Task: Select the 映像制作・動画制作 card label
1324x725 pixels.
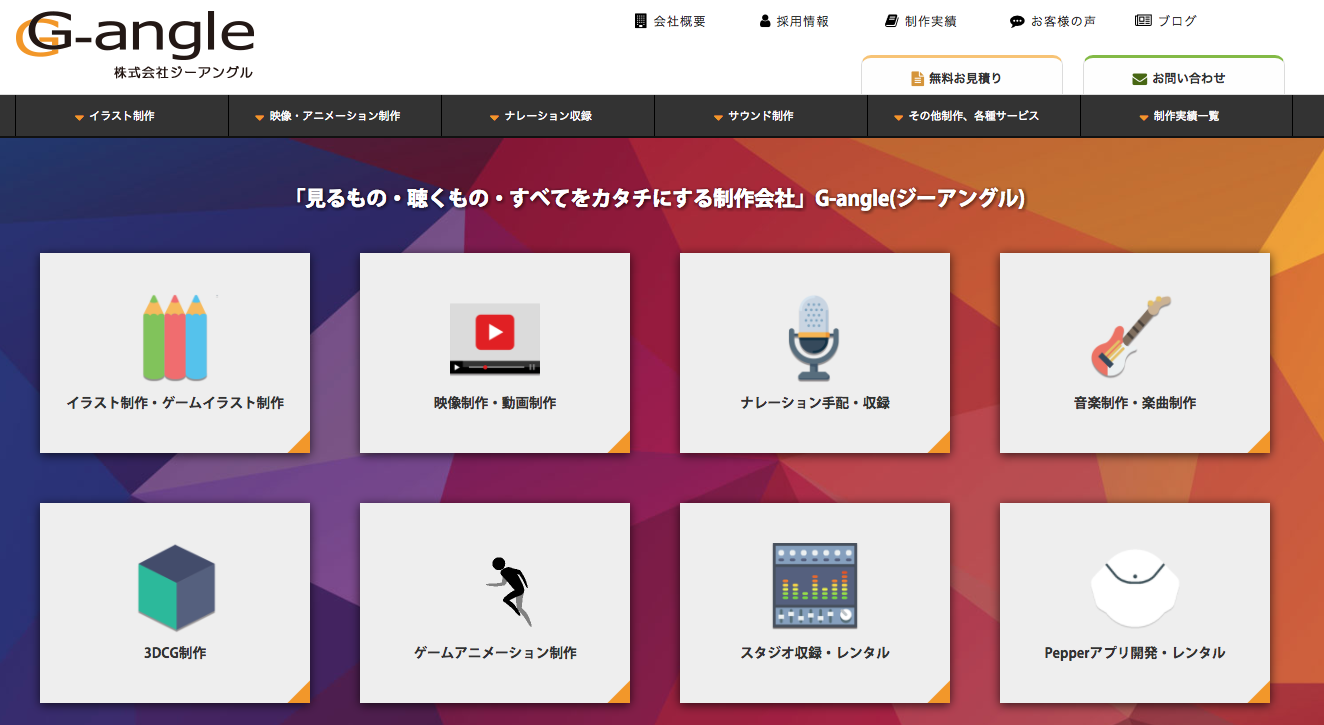Action: tap(495, 403)
